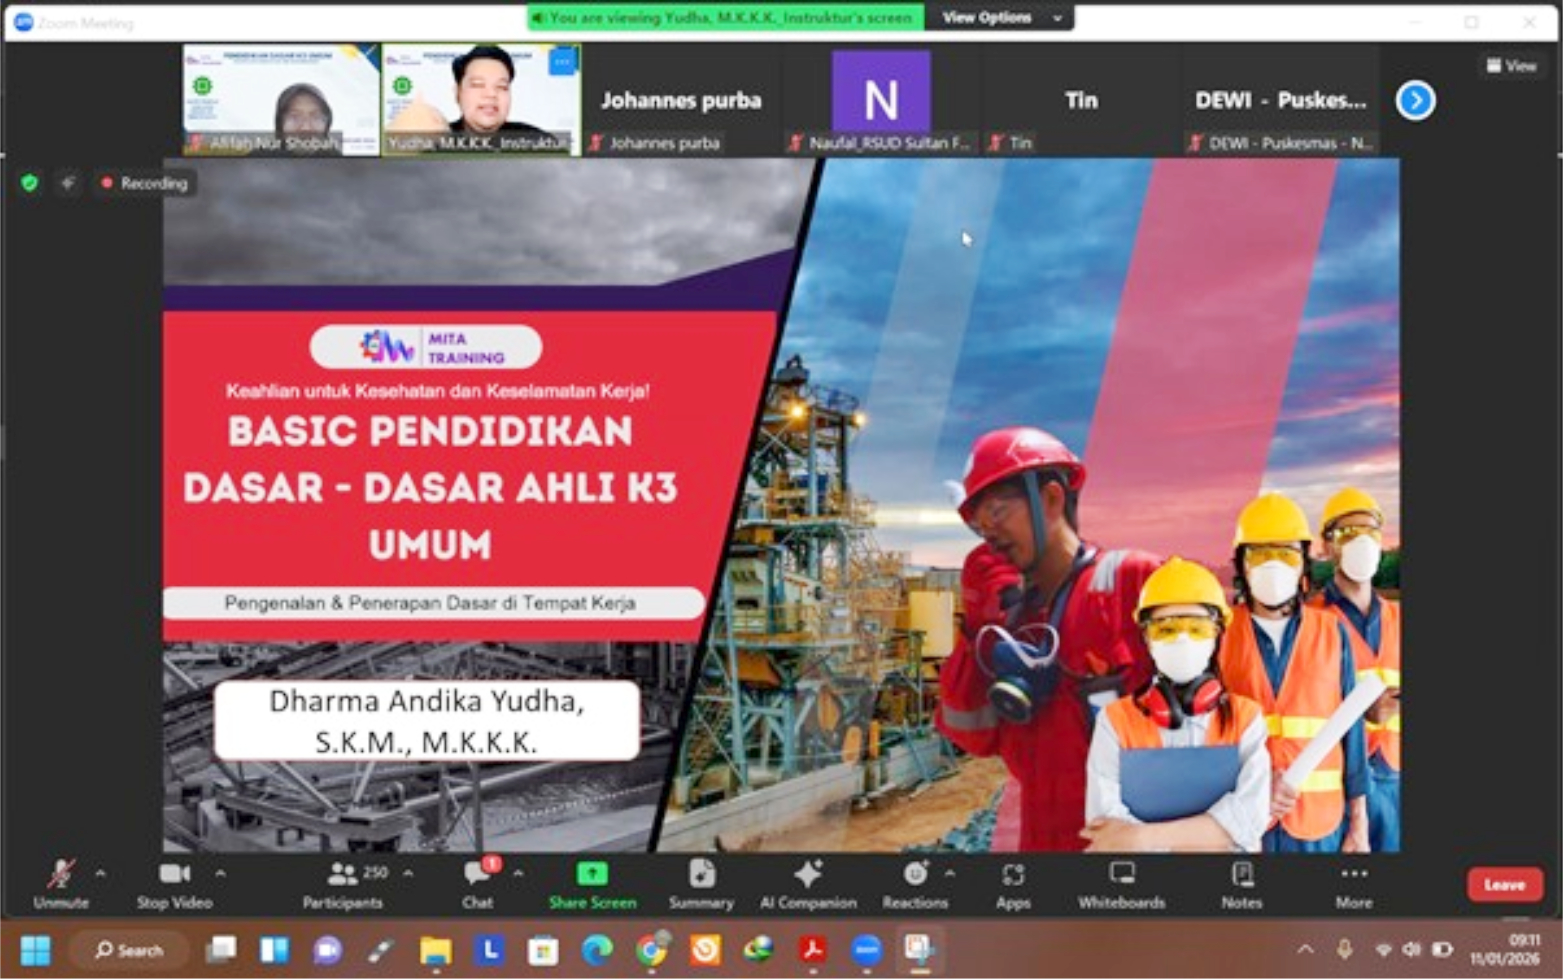Image resolution: width=1563 pixels, height=979 pixels.
Task: Click the Leave button
Action: [x=1504, y=884]
